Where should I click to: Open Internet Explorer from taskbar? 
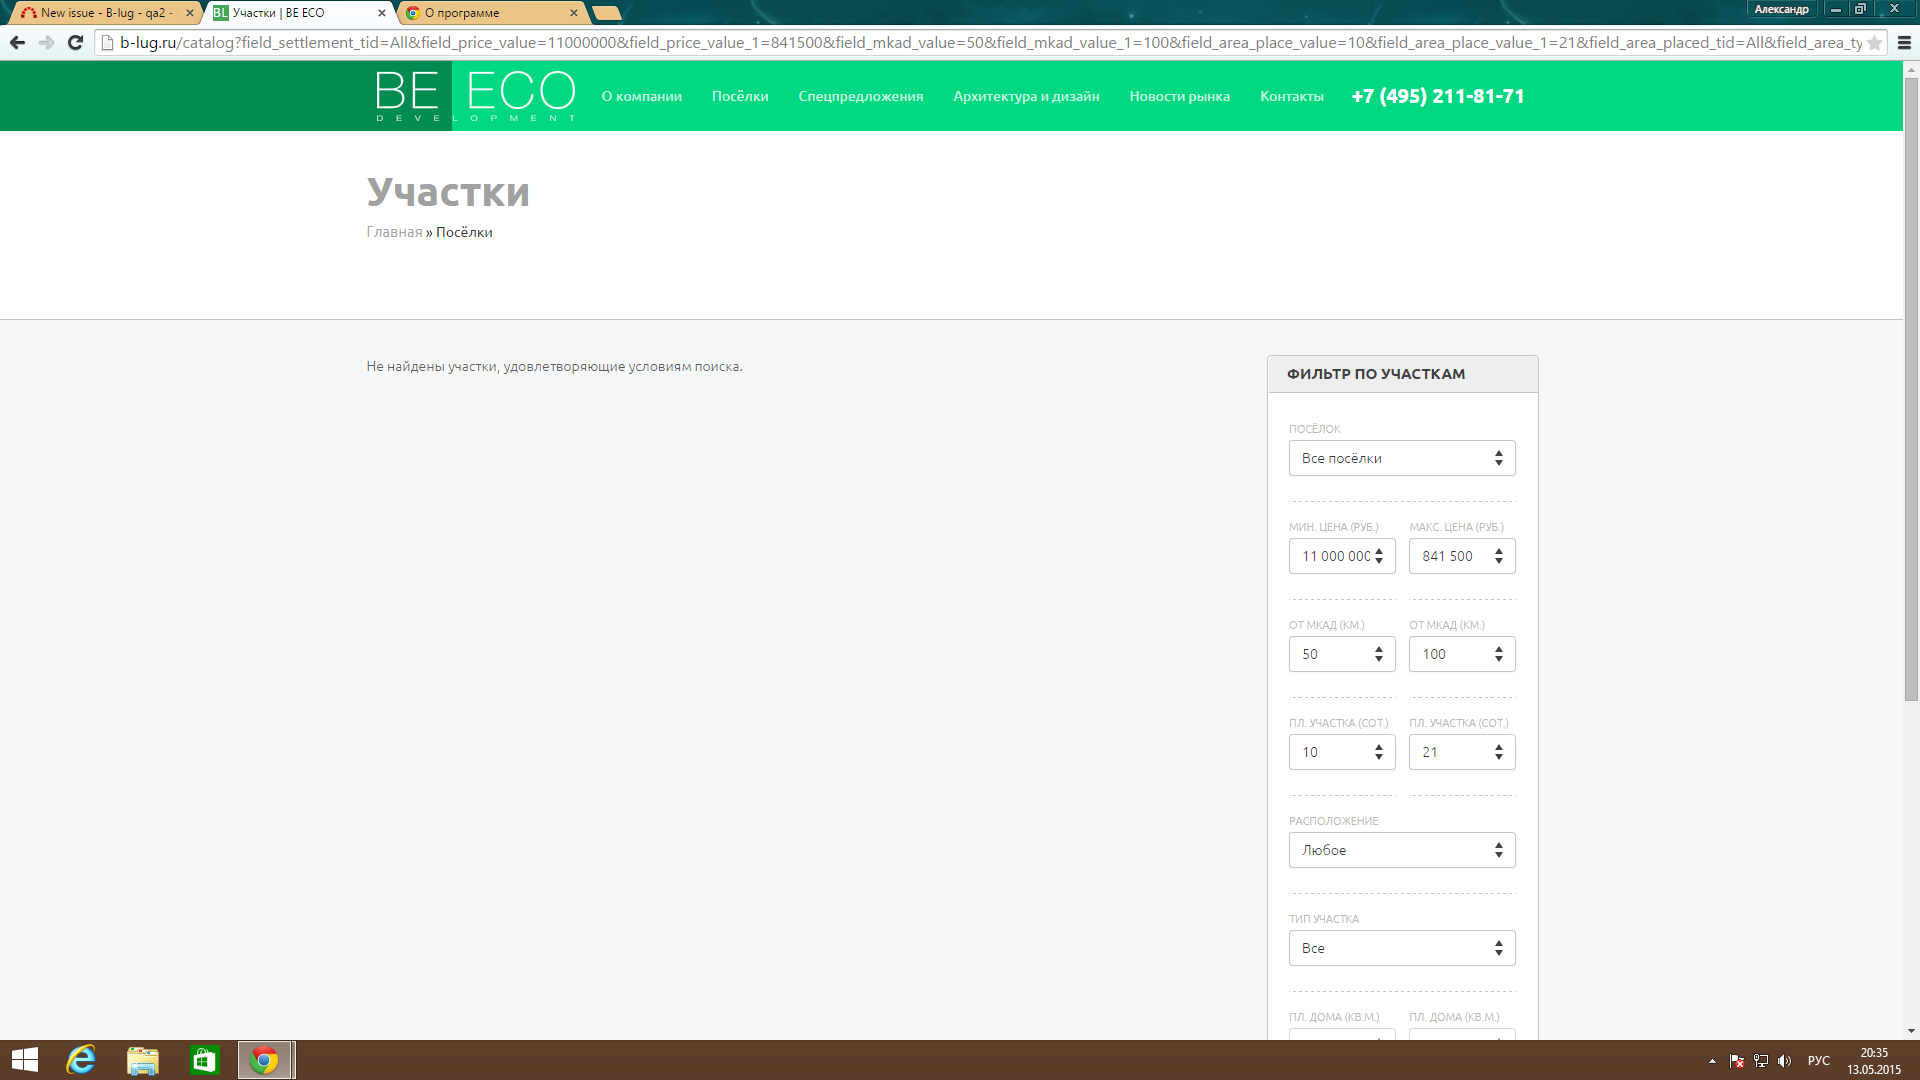(81, 1060)
